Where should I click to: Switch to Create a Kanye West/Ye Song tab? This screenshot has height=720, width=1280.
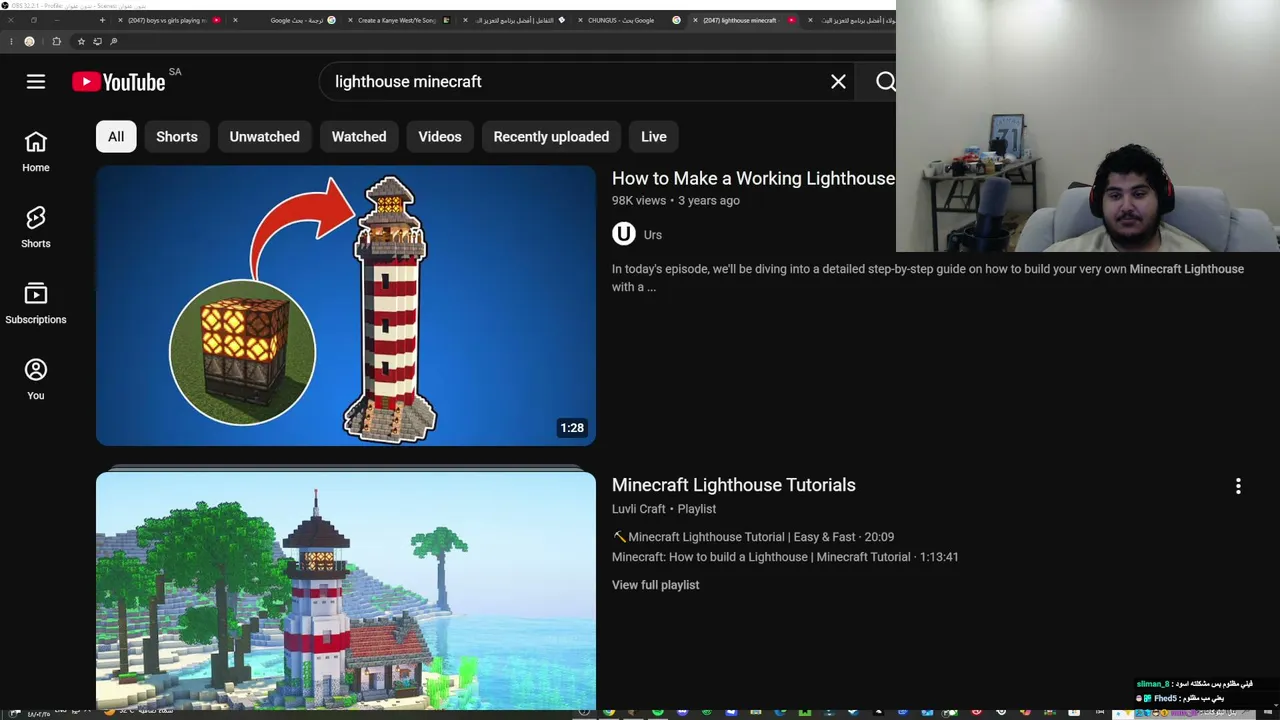[402, 20]
